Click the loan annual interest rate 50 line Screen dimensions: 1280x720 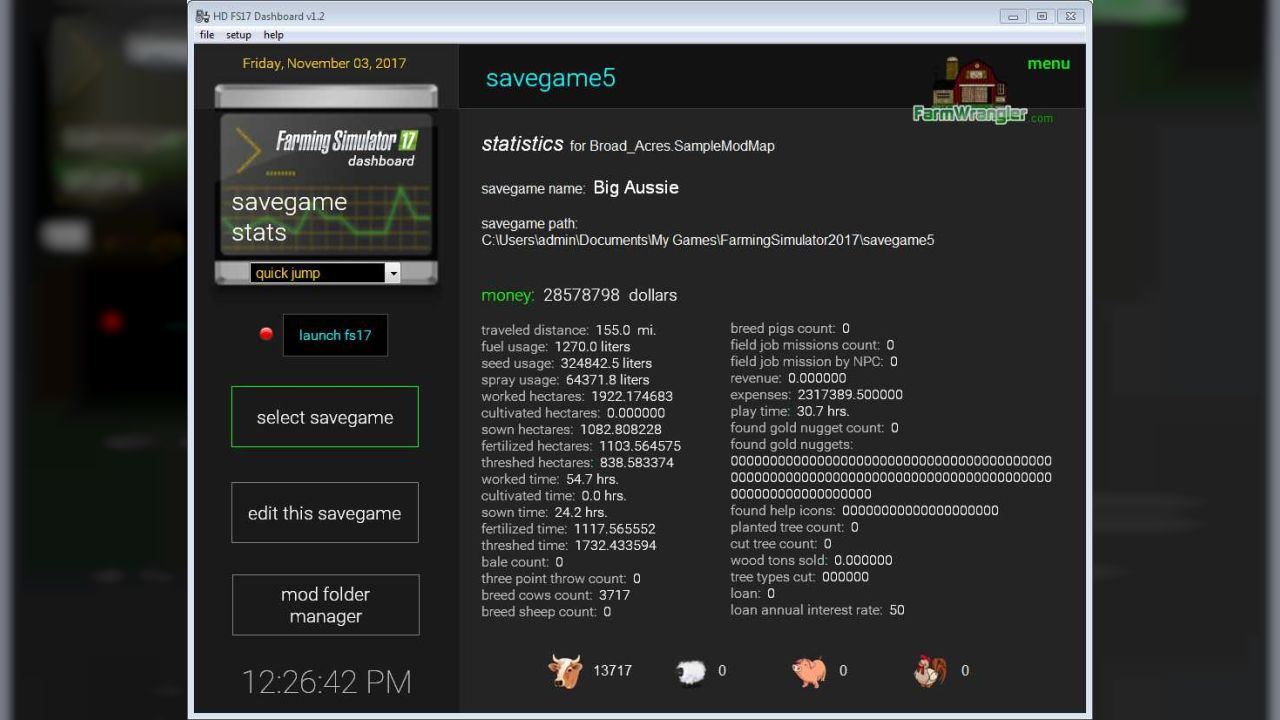pos(817,610)
